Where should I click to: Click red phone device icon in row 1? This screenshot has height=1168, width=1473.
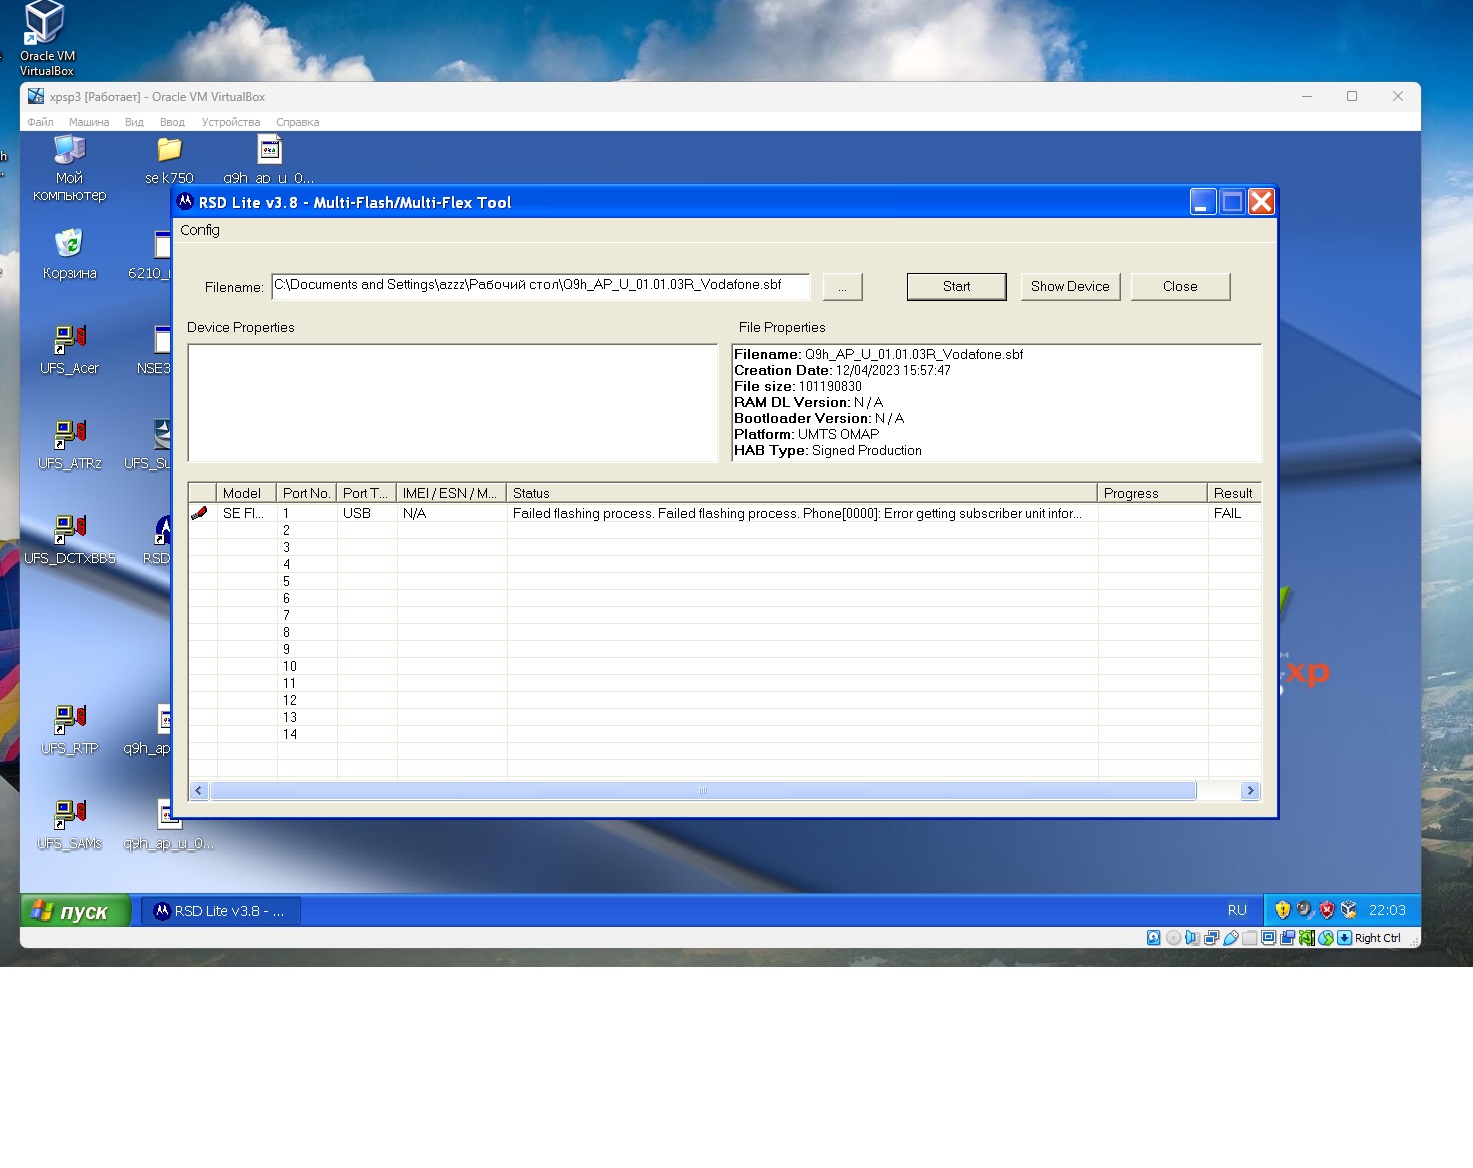(199, 513)
